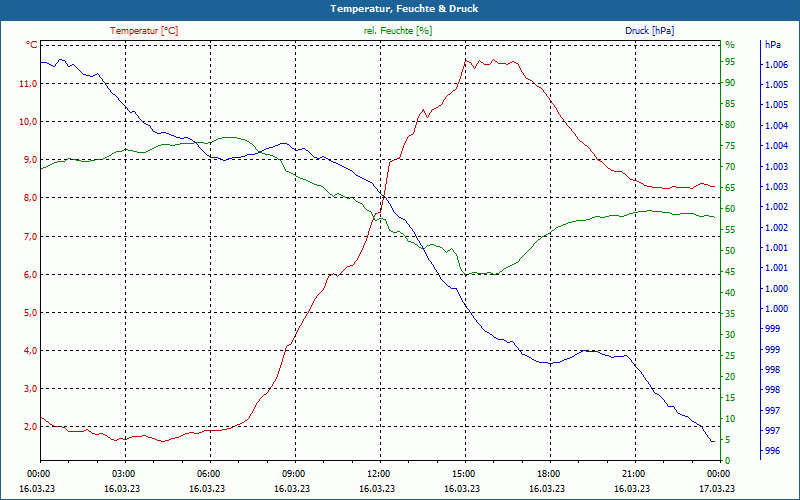Click the green "65" humidity axis value
Image resolution: width=800 pixels, height=500 pixels.
tap(730, 187)
